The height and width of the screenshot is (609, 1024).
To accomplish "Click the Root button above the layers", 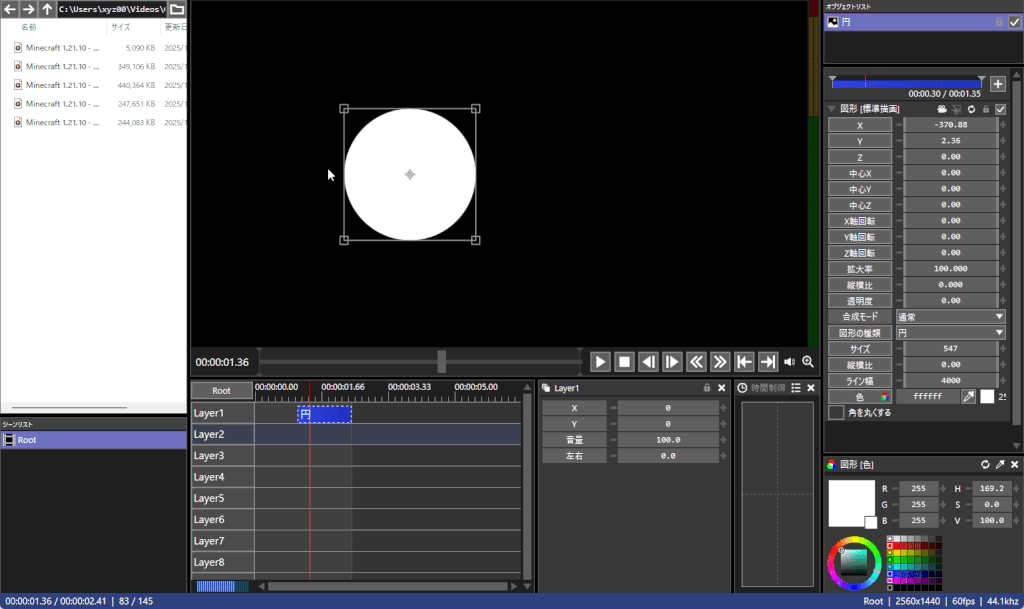I will (221, 391).
